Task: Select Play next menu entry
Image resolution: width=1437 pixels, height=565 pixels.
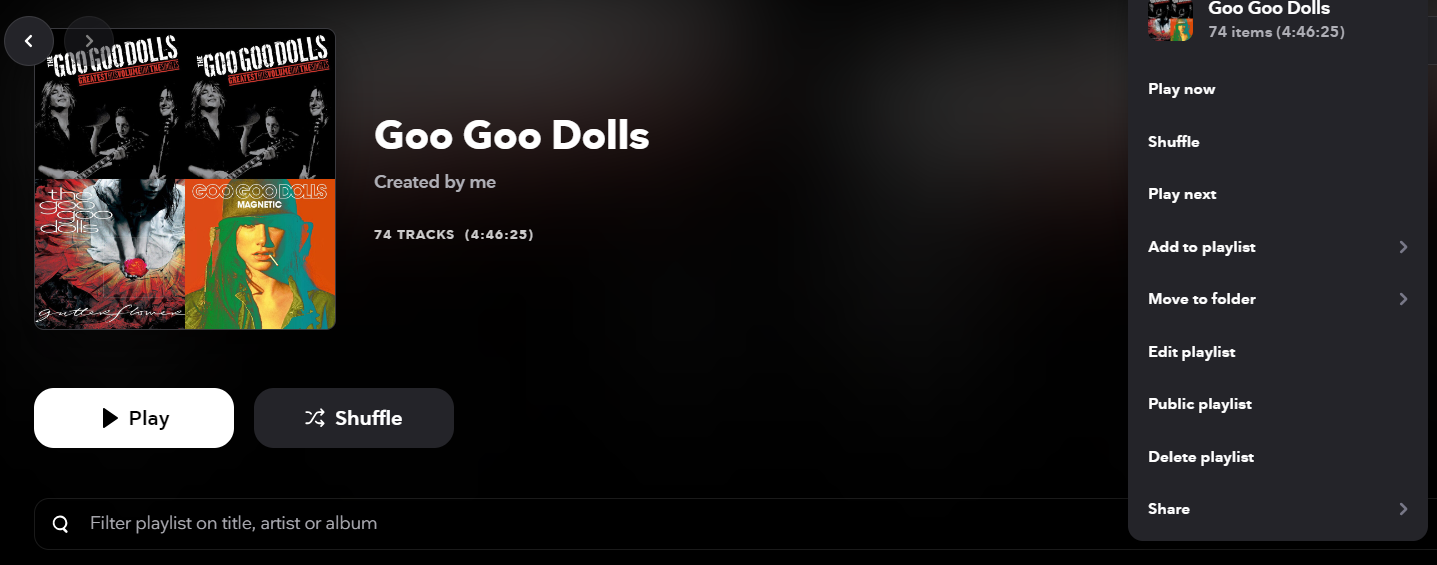Action: pyautogui.click(x=1182, y=194)
